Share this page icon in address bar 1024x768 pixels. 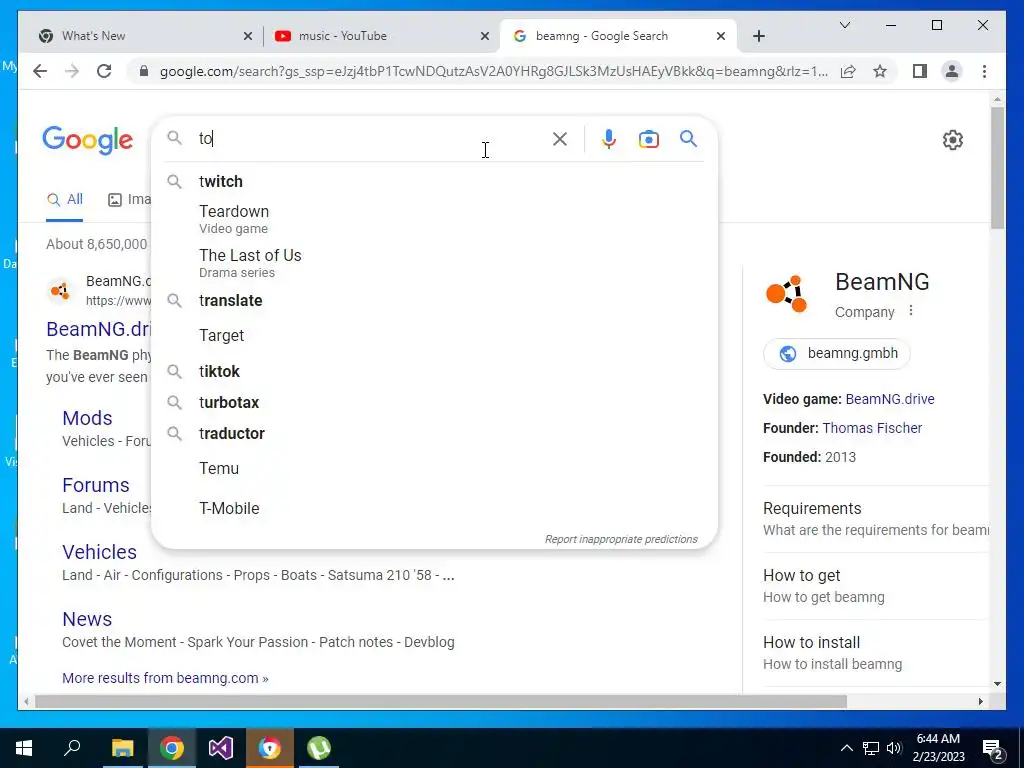click(x=848, y=71)
